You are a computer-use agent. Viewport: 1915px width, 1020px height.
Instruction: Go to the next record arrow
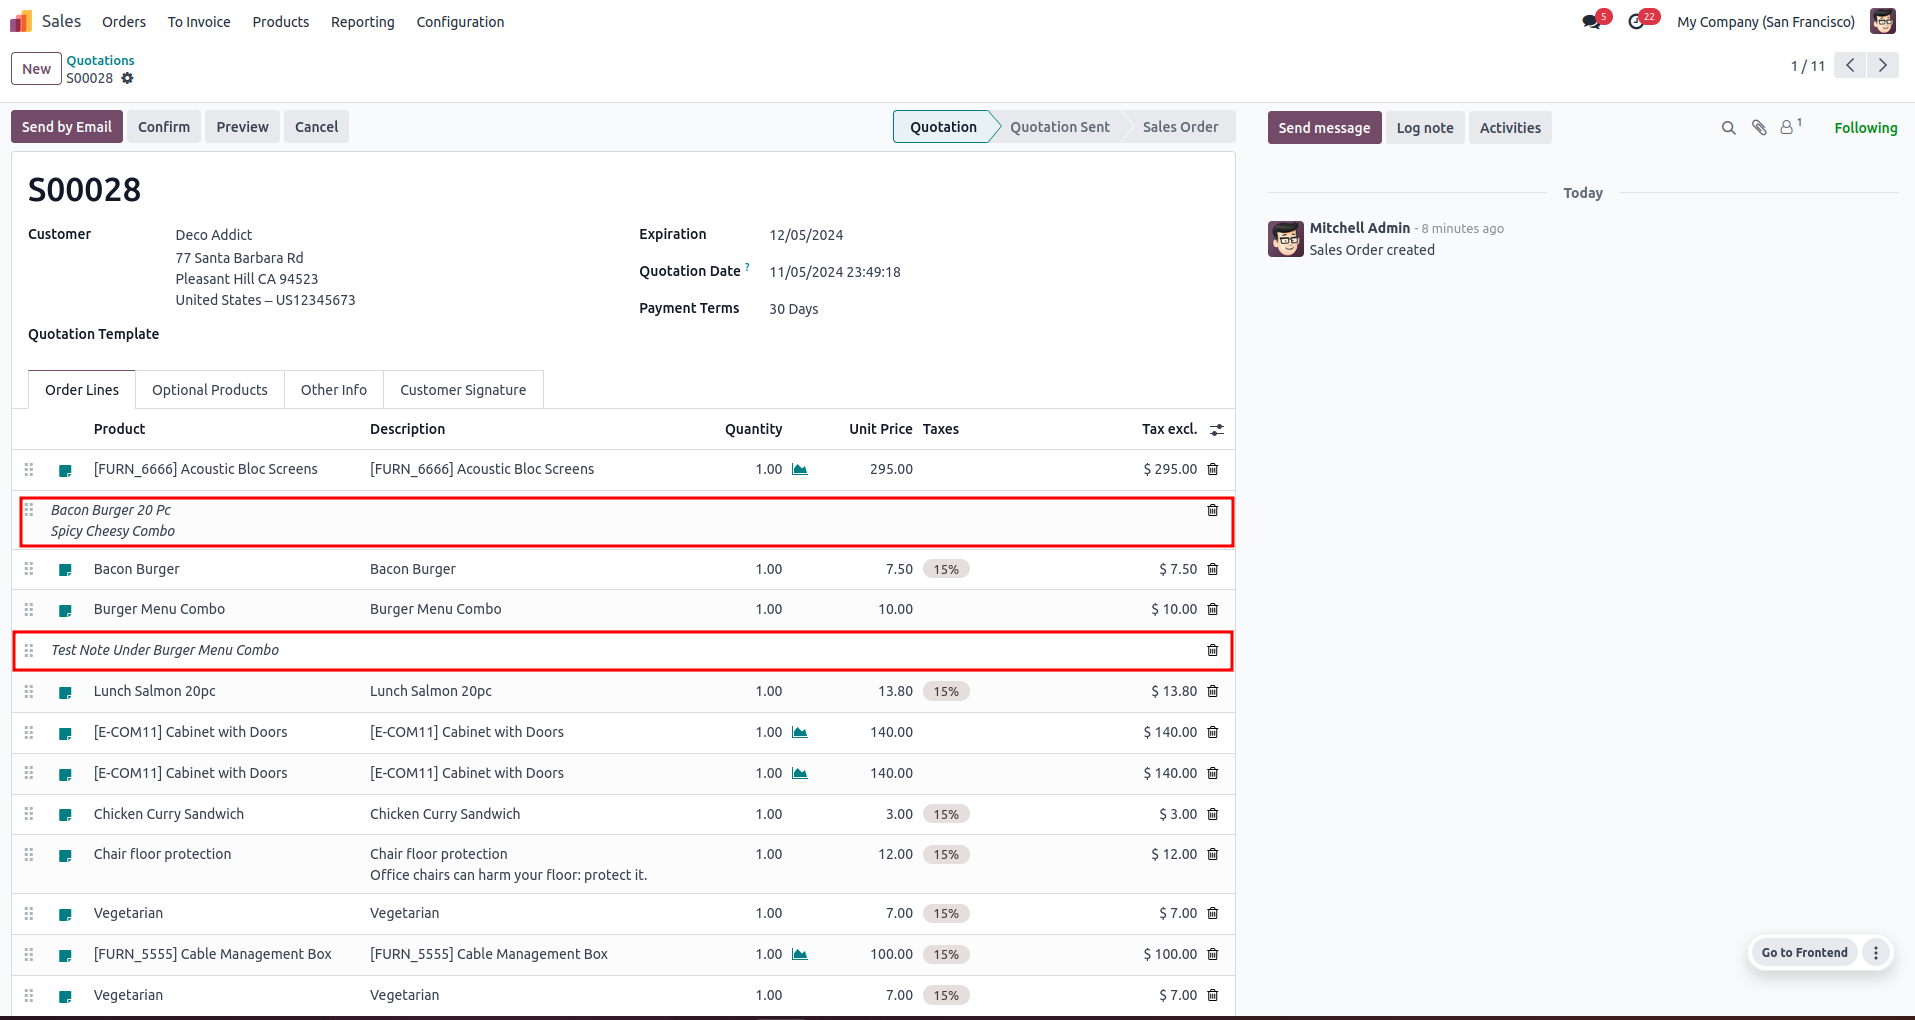click(x=1882, y=65)
